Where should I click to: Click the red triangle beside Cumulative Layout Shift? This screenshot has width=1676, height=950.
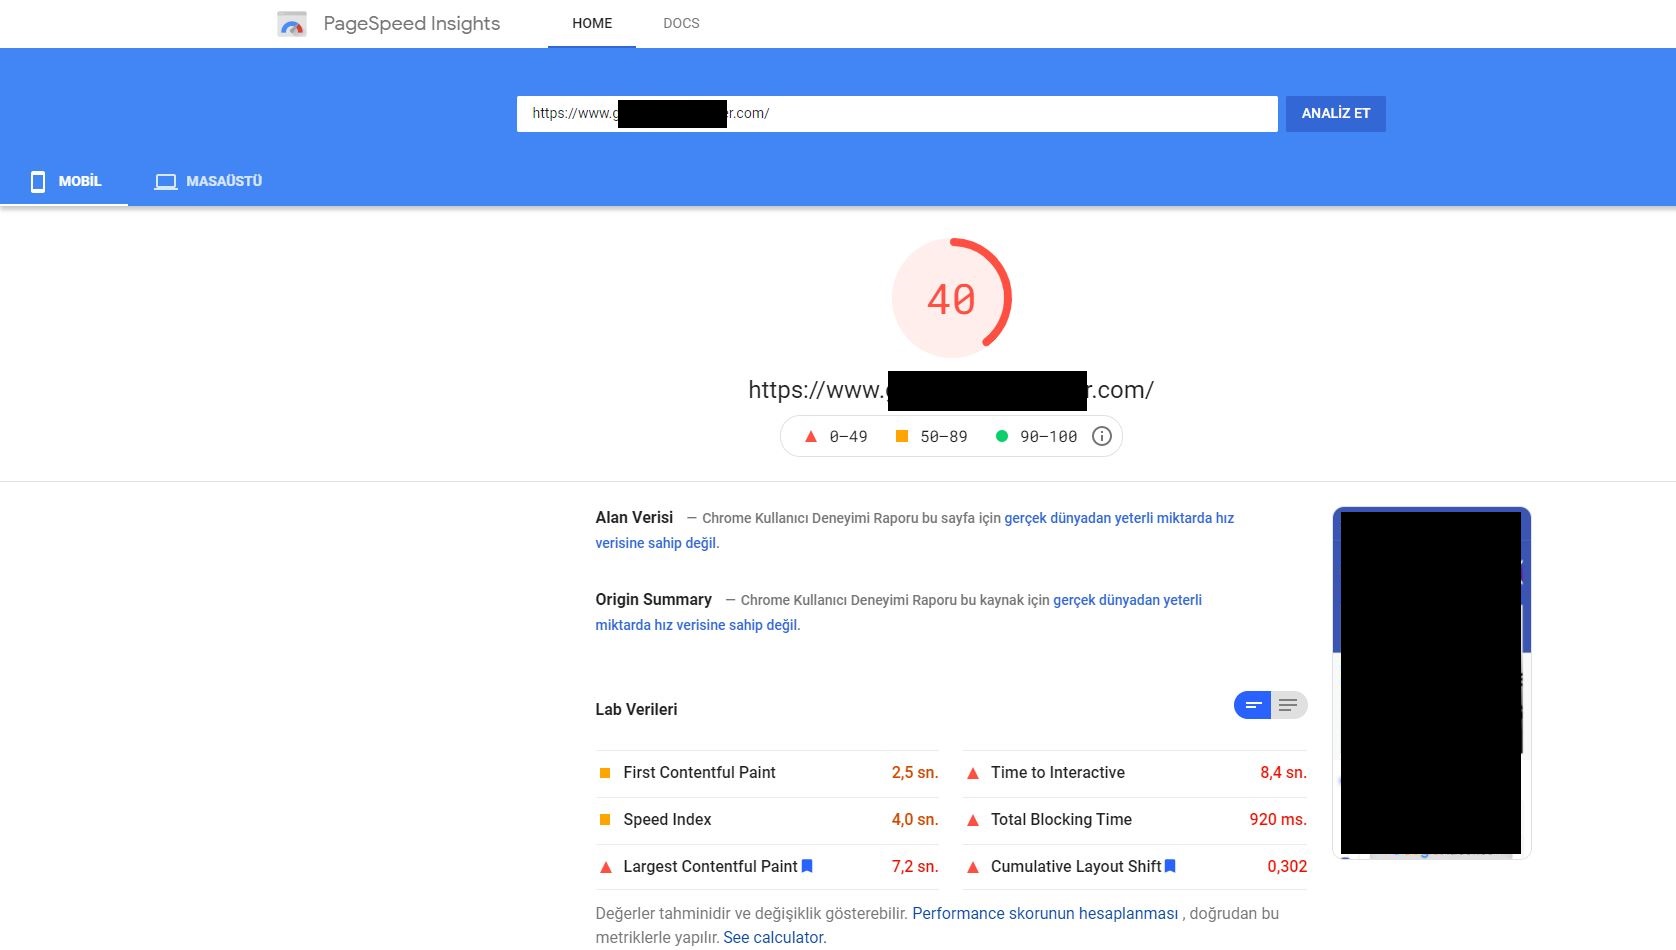click(972, 868)
